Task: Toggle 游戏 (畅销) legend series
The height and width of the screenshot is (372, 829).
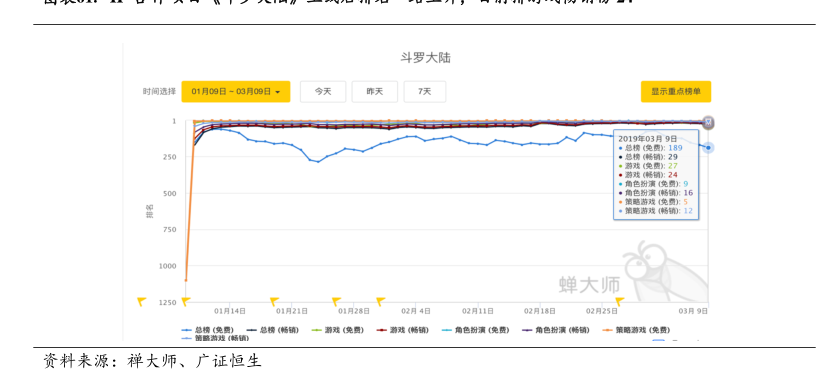Action: [x=403, y=330]
